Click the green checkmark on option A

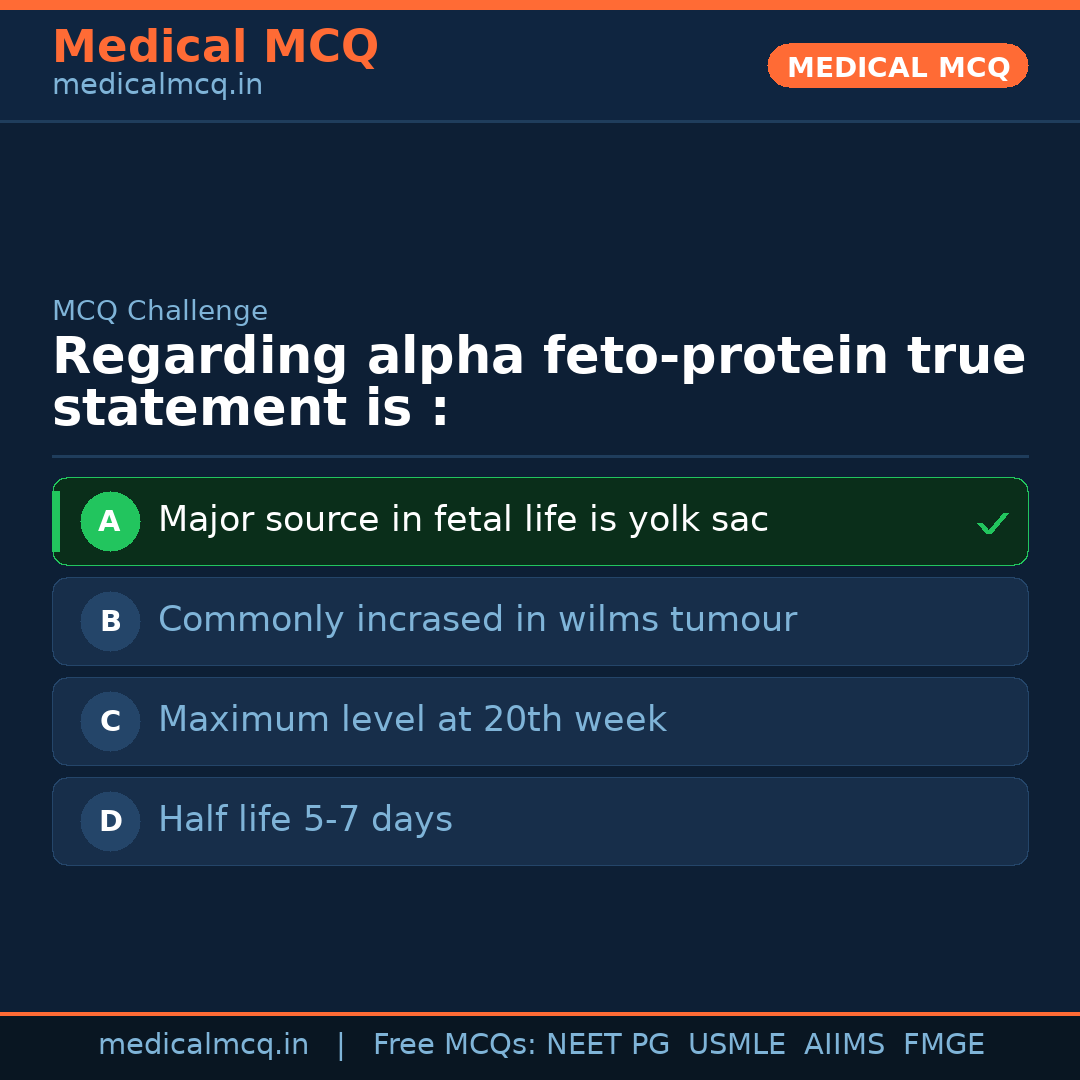click(x=992, y=523)
